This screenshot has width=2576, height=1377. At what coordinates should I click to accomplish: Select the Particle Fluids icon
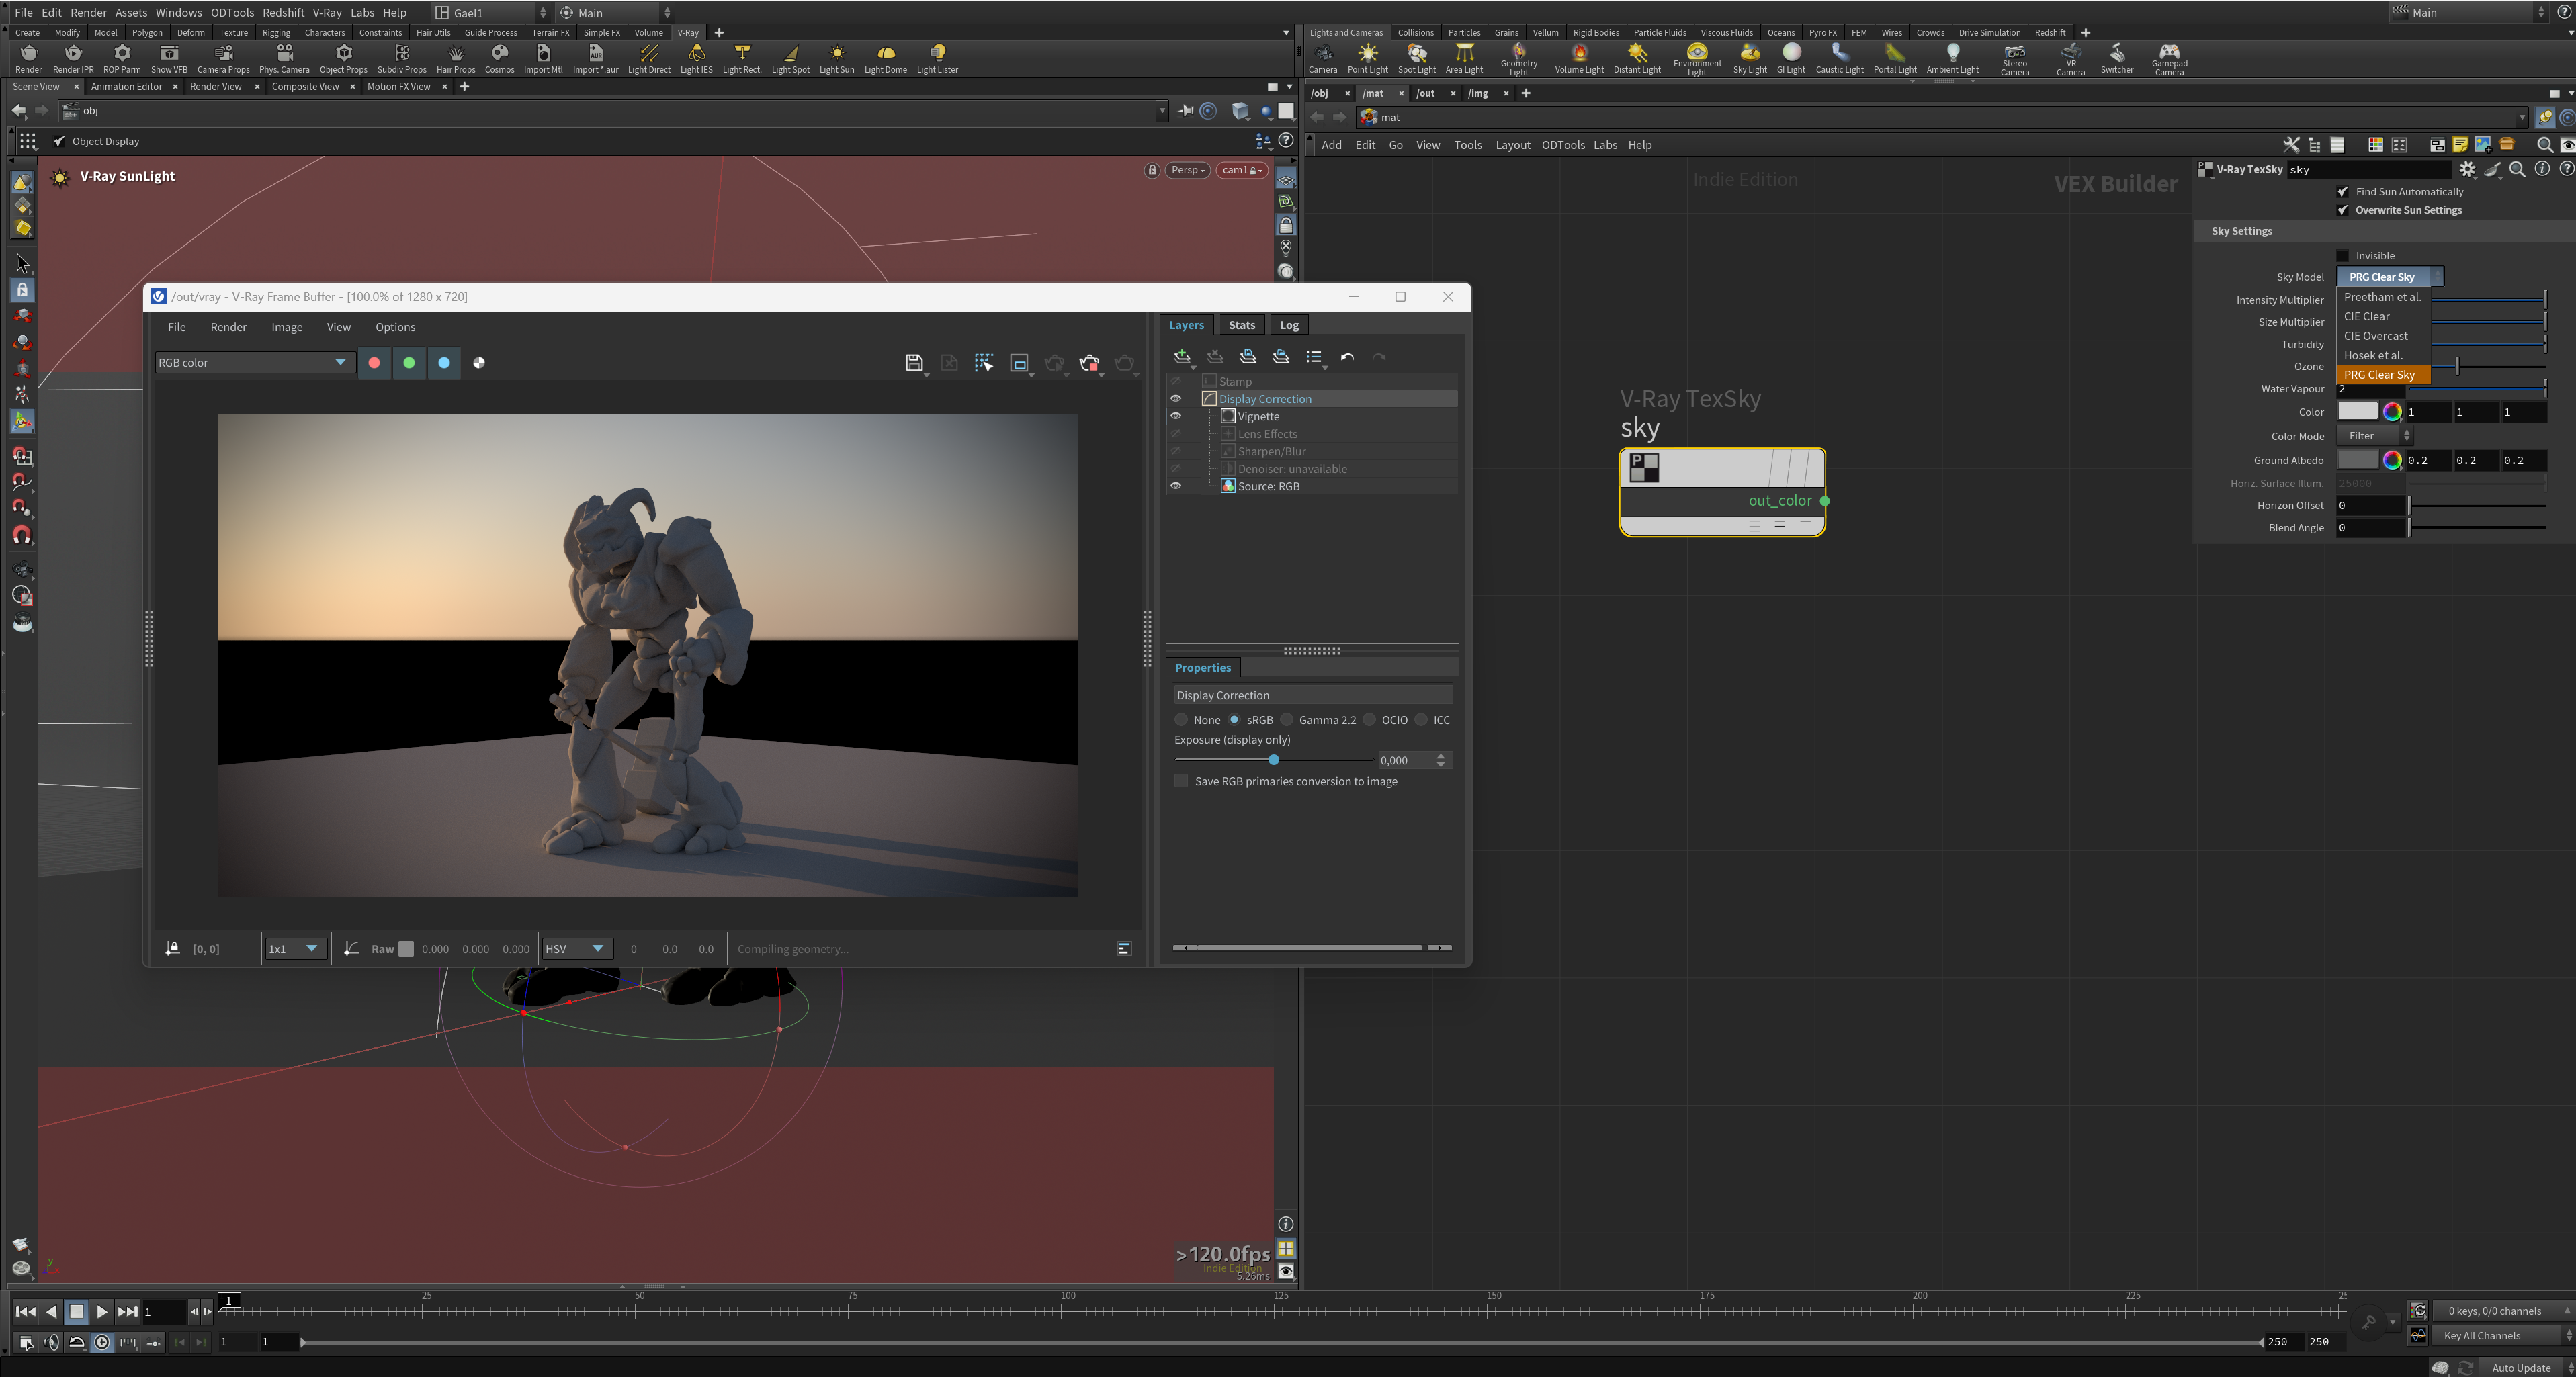click(1660, 31)
